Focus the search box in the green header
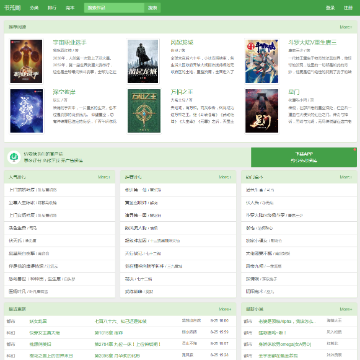The image size is (360, 360). pos(114,8)
